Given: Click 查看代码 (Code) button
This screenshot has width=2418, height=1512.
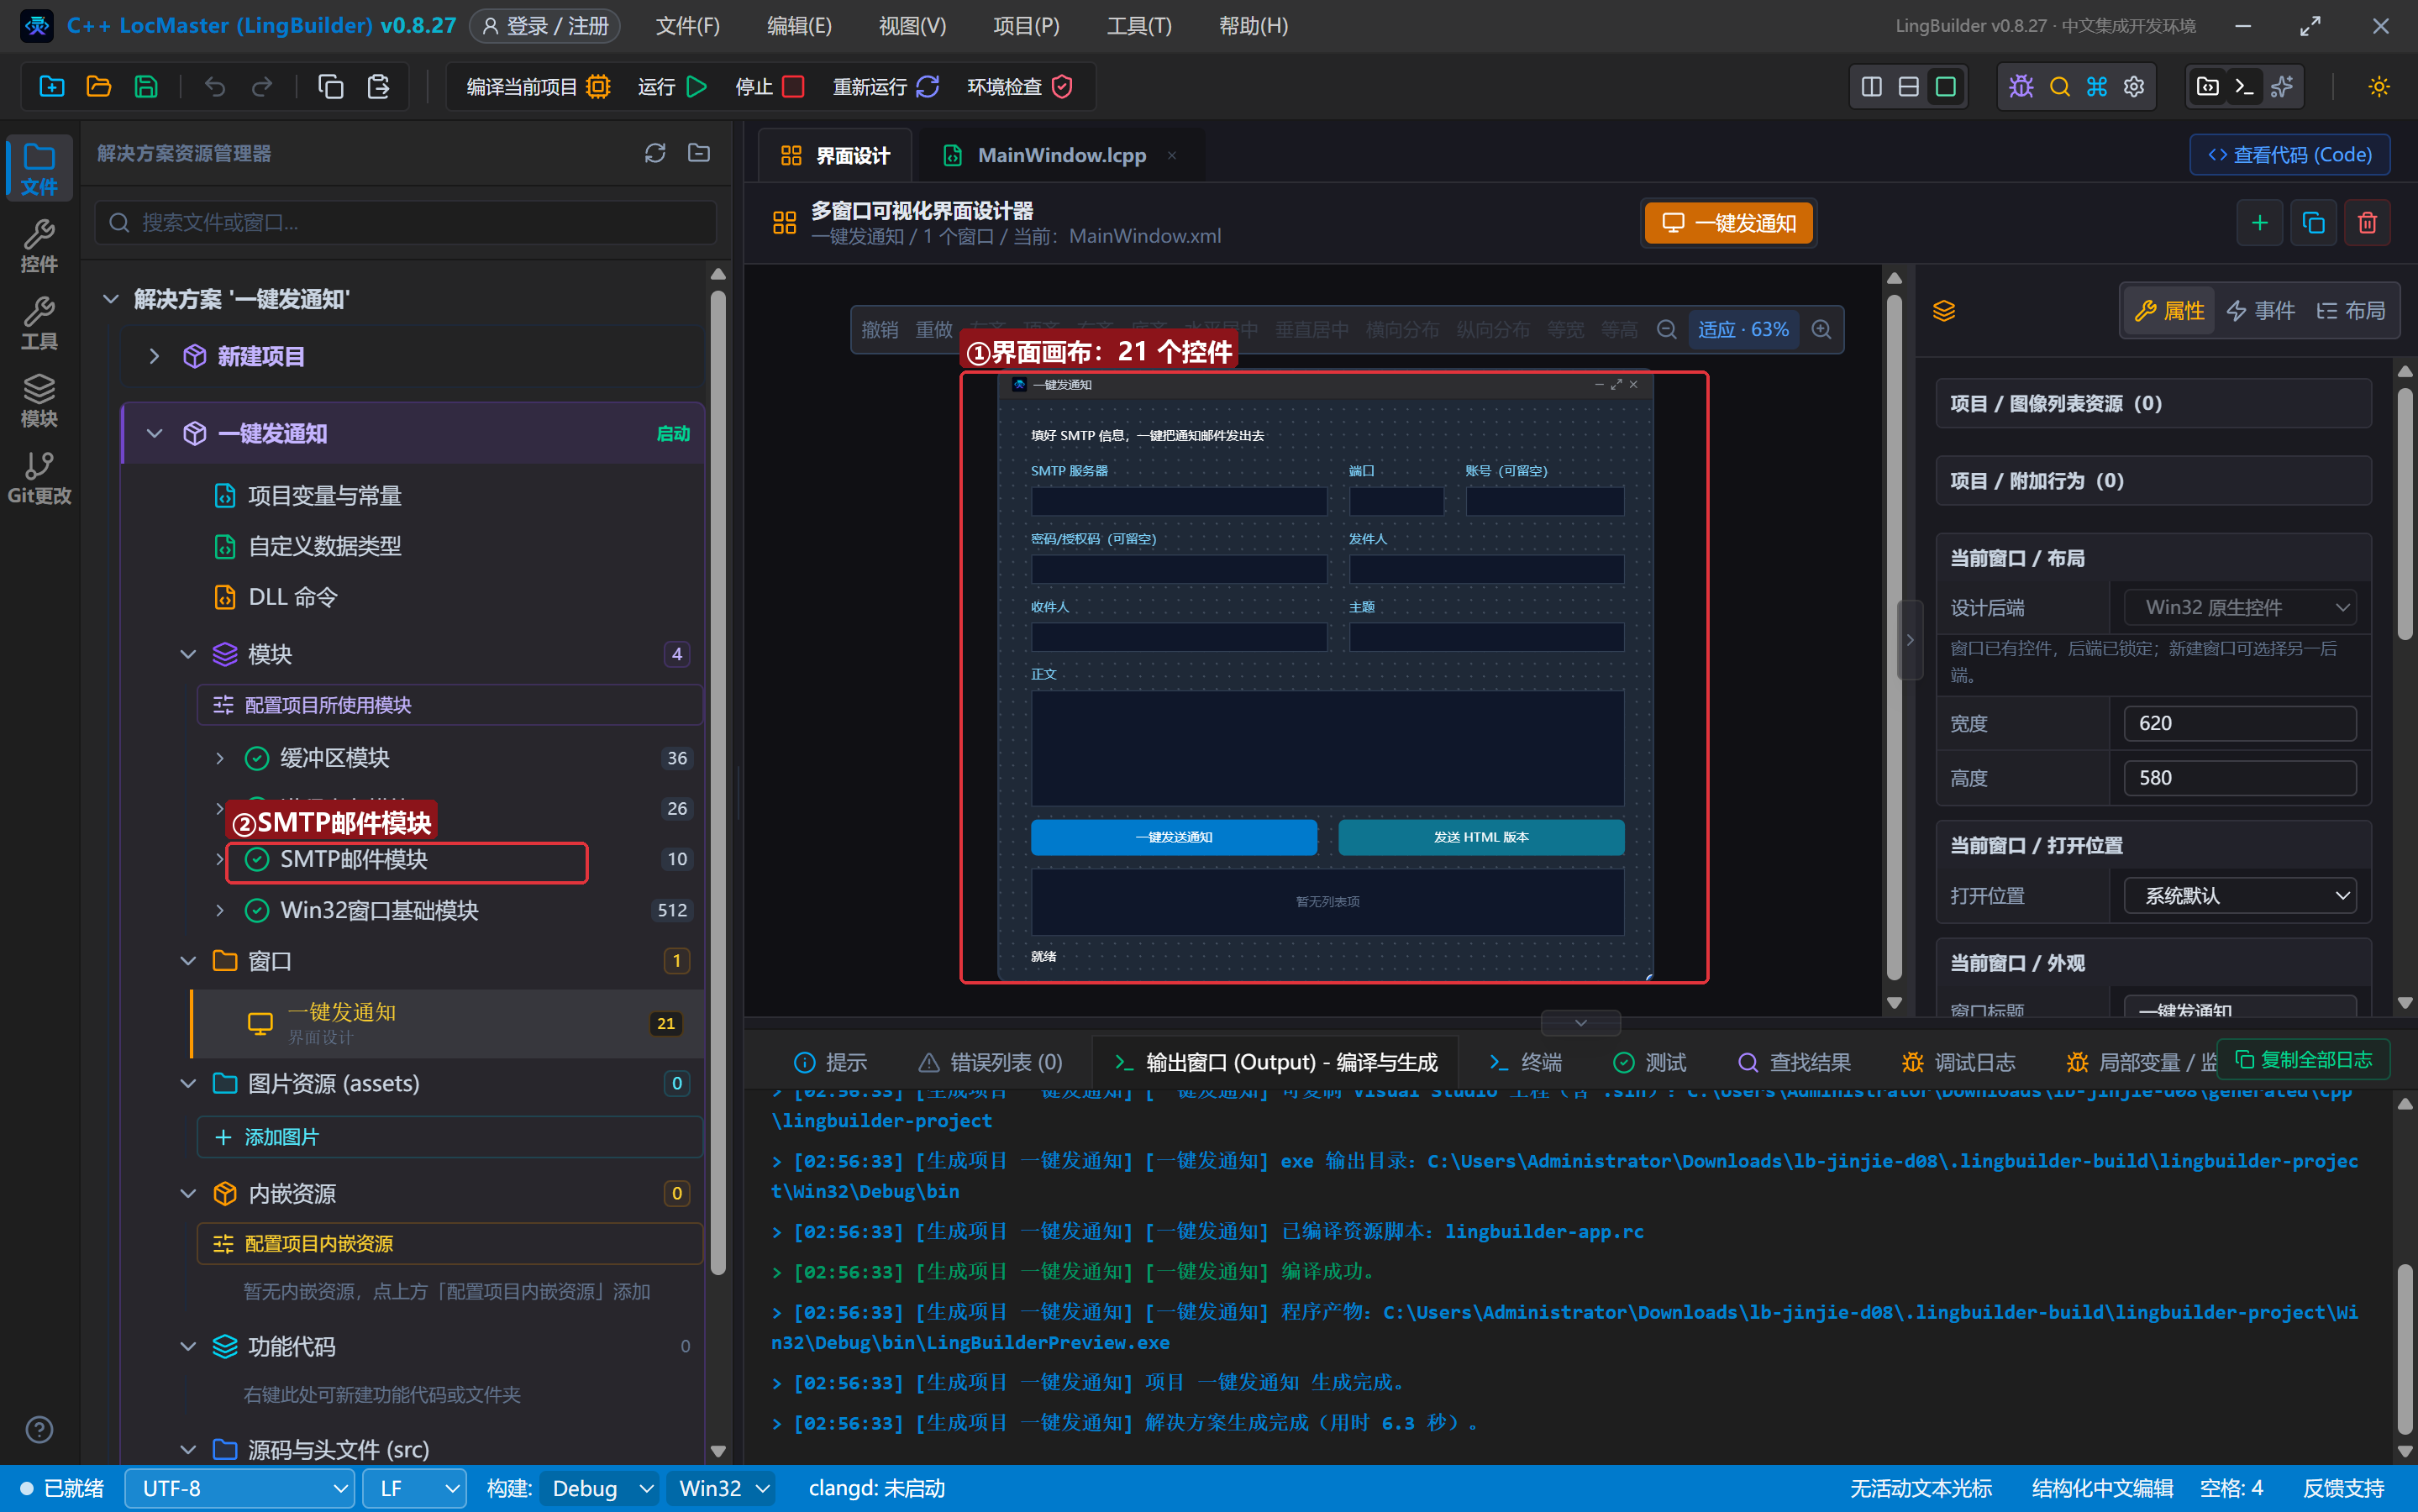Looking at the screenshot, I should point(2289,155).
